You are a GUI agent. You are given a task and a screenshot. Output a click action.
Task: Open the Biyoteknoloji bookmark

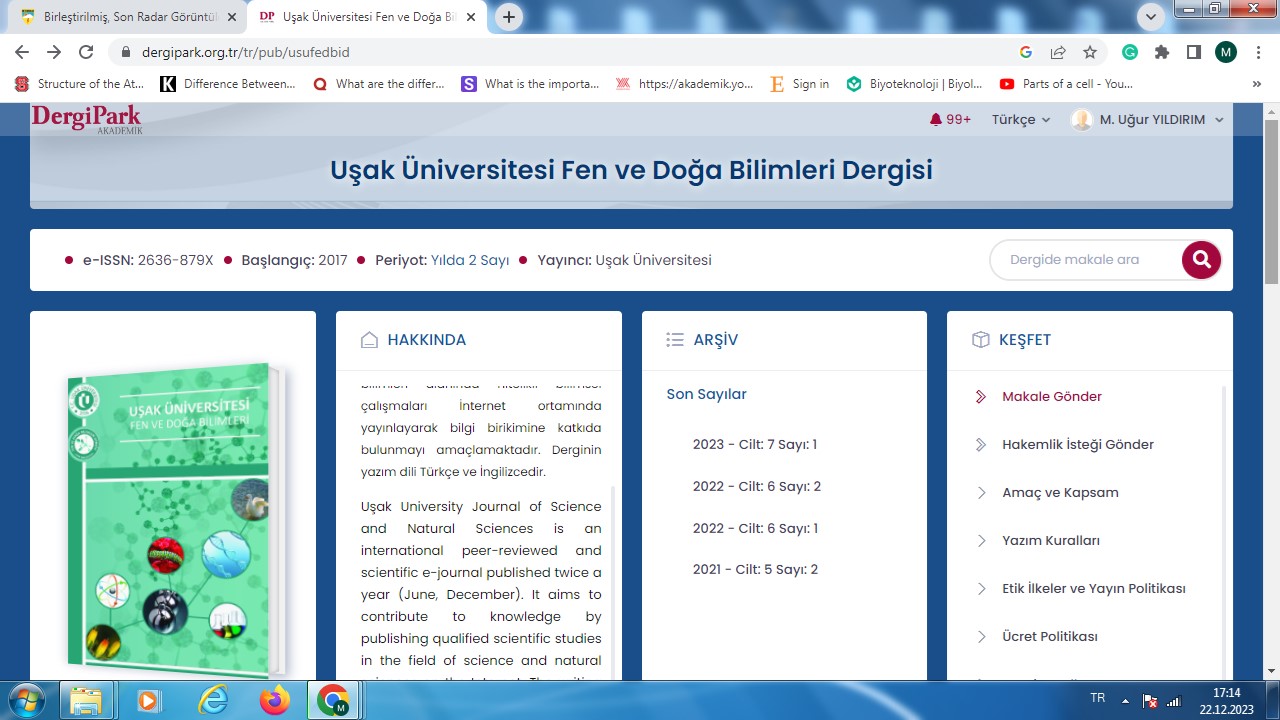tap(914, 84)
